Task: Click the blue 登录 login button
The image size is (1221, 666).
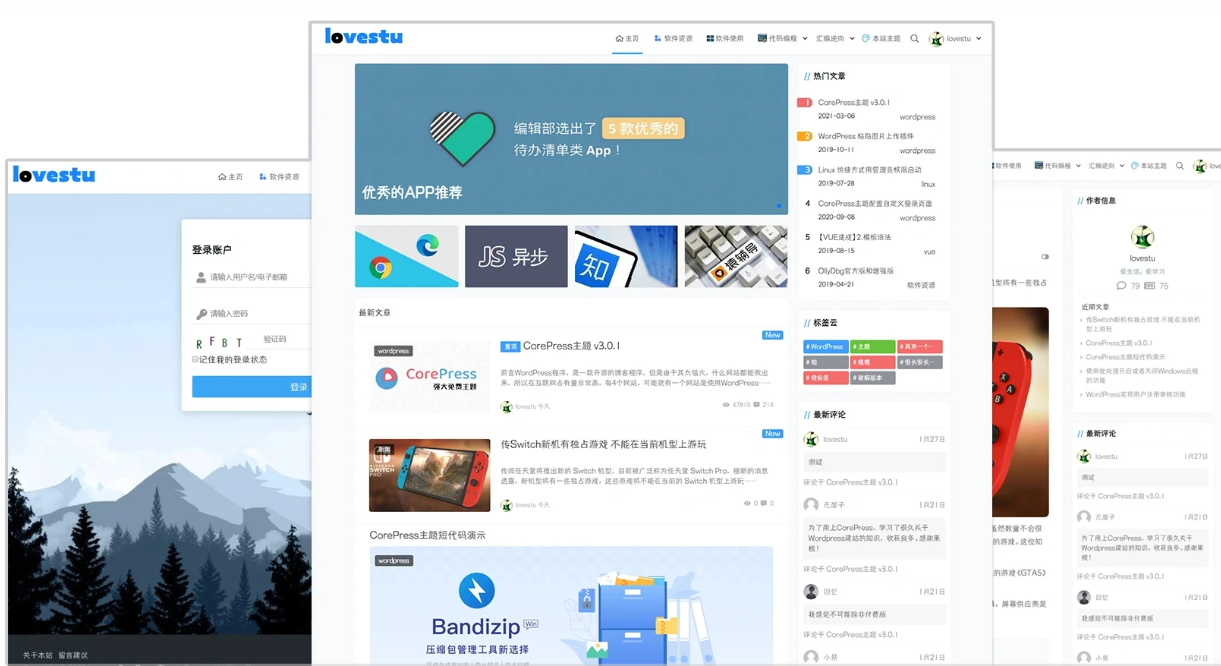Action: (252, 387)
